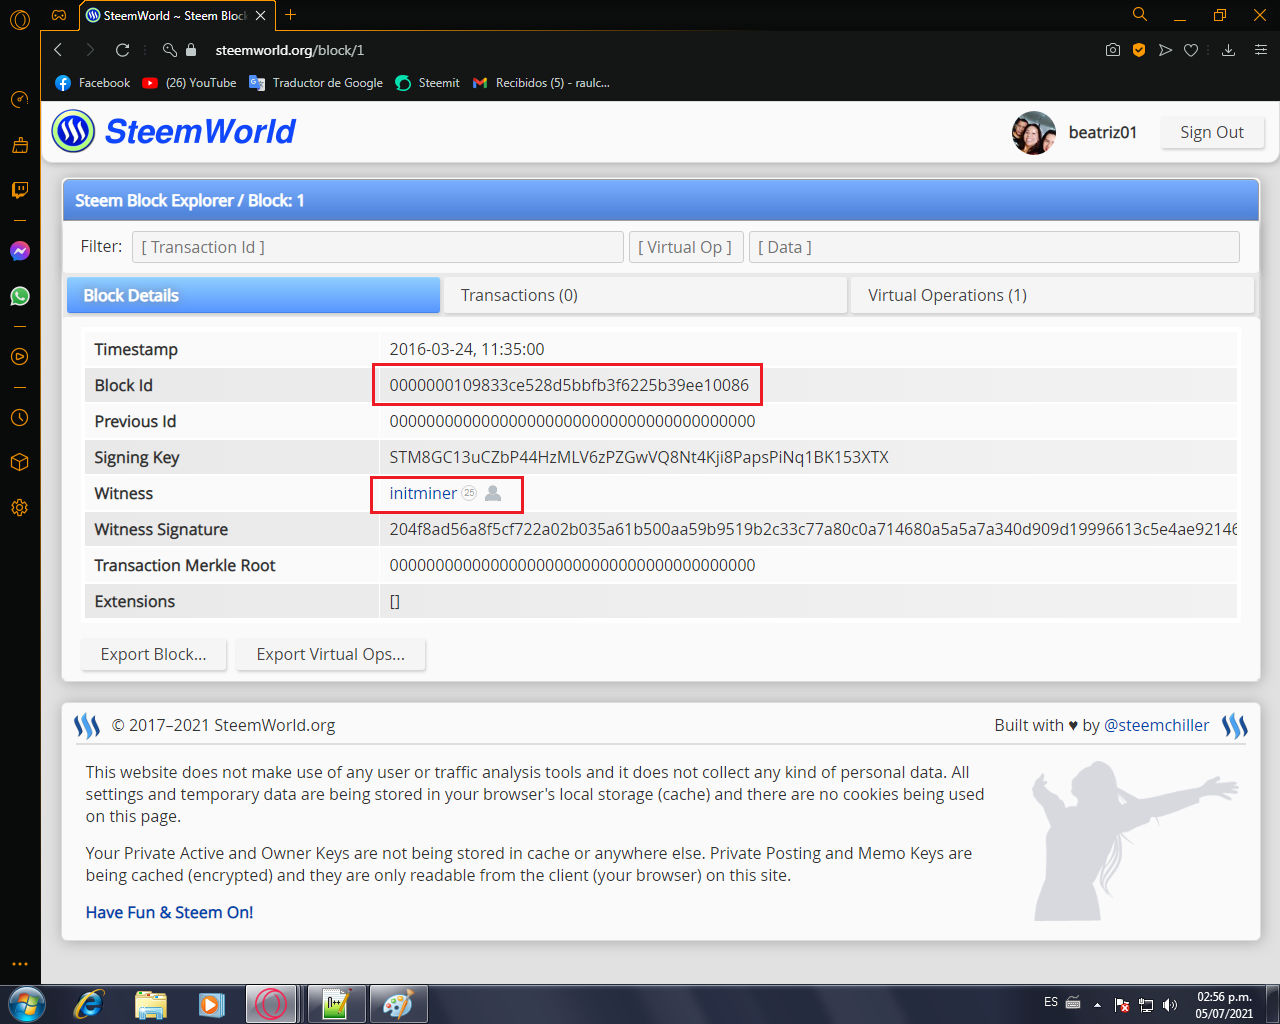Open the Windows Start menu
The width and height of the screenshot is (1280, 1024).
[x=26, y=1003]
